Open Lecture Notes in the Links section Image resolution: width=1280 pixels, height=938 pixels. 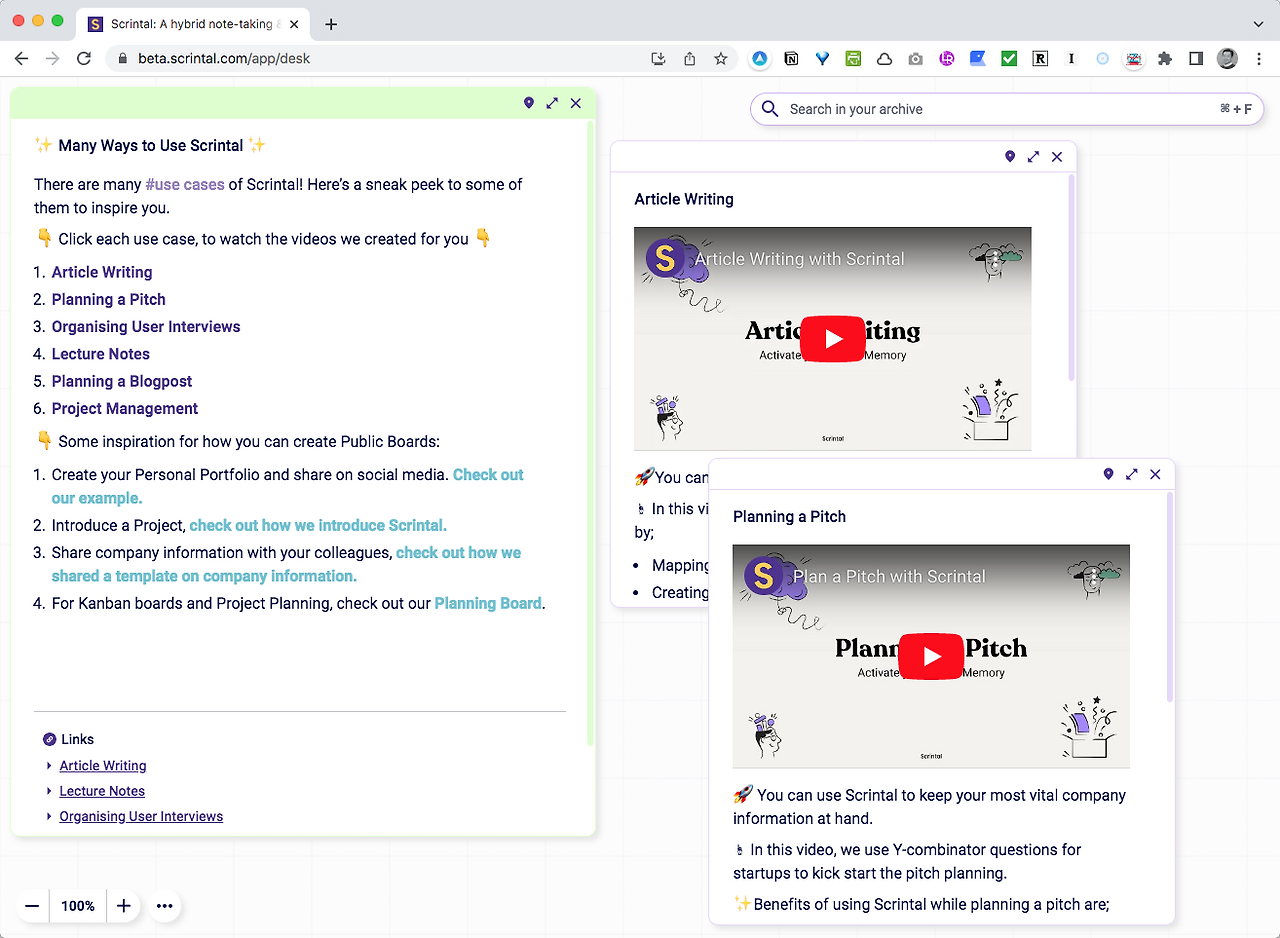pyautogui.click(x=102, y=791)
